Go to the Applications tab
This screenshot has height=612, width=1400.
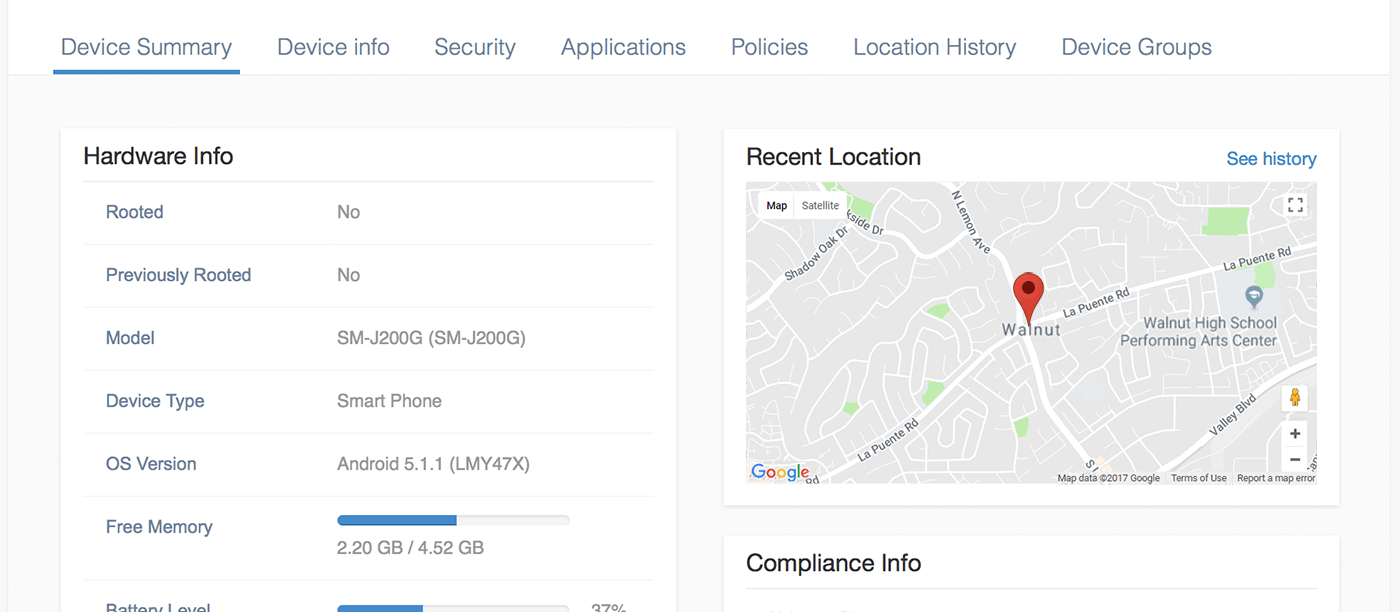point(623,47)
